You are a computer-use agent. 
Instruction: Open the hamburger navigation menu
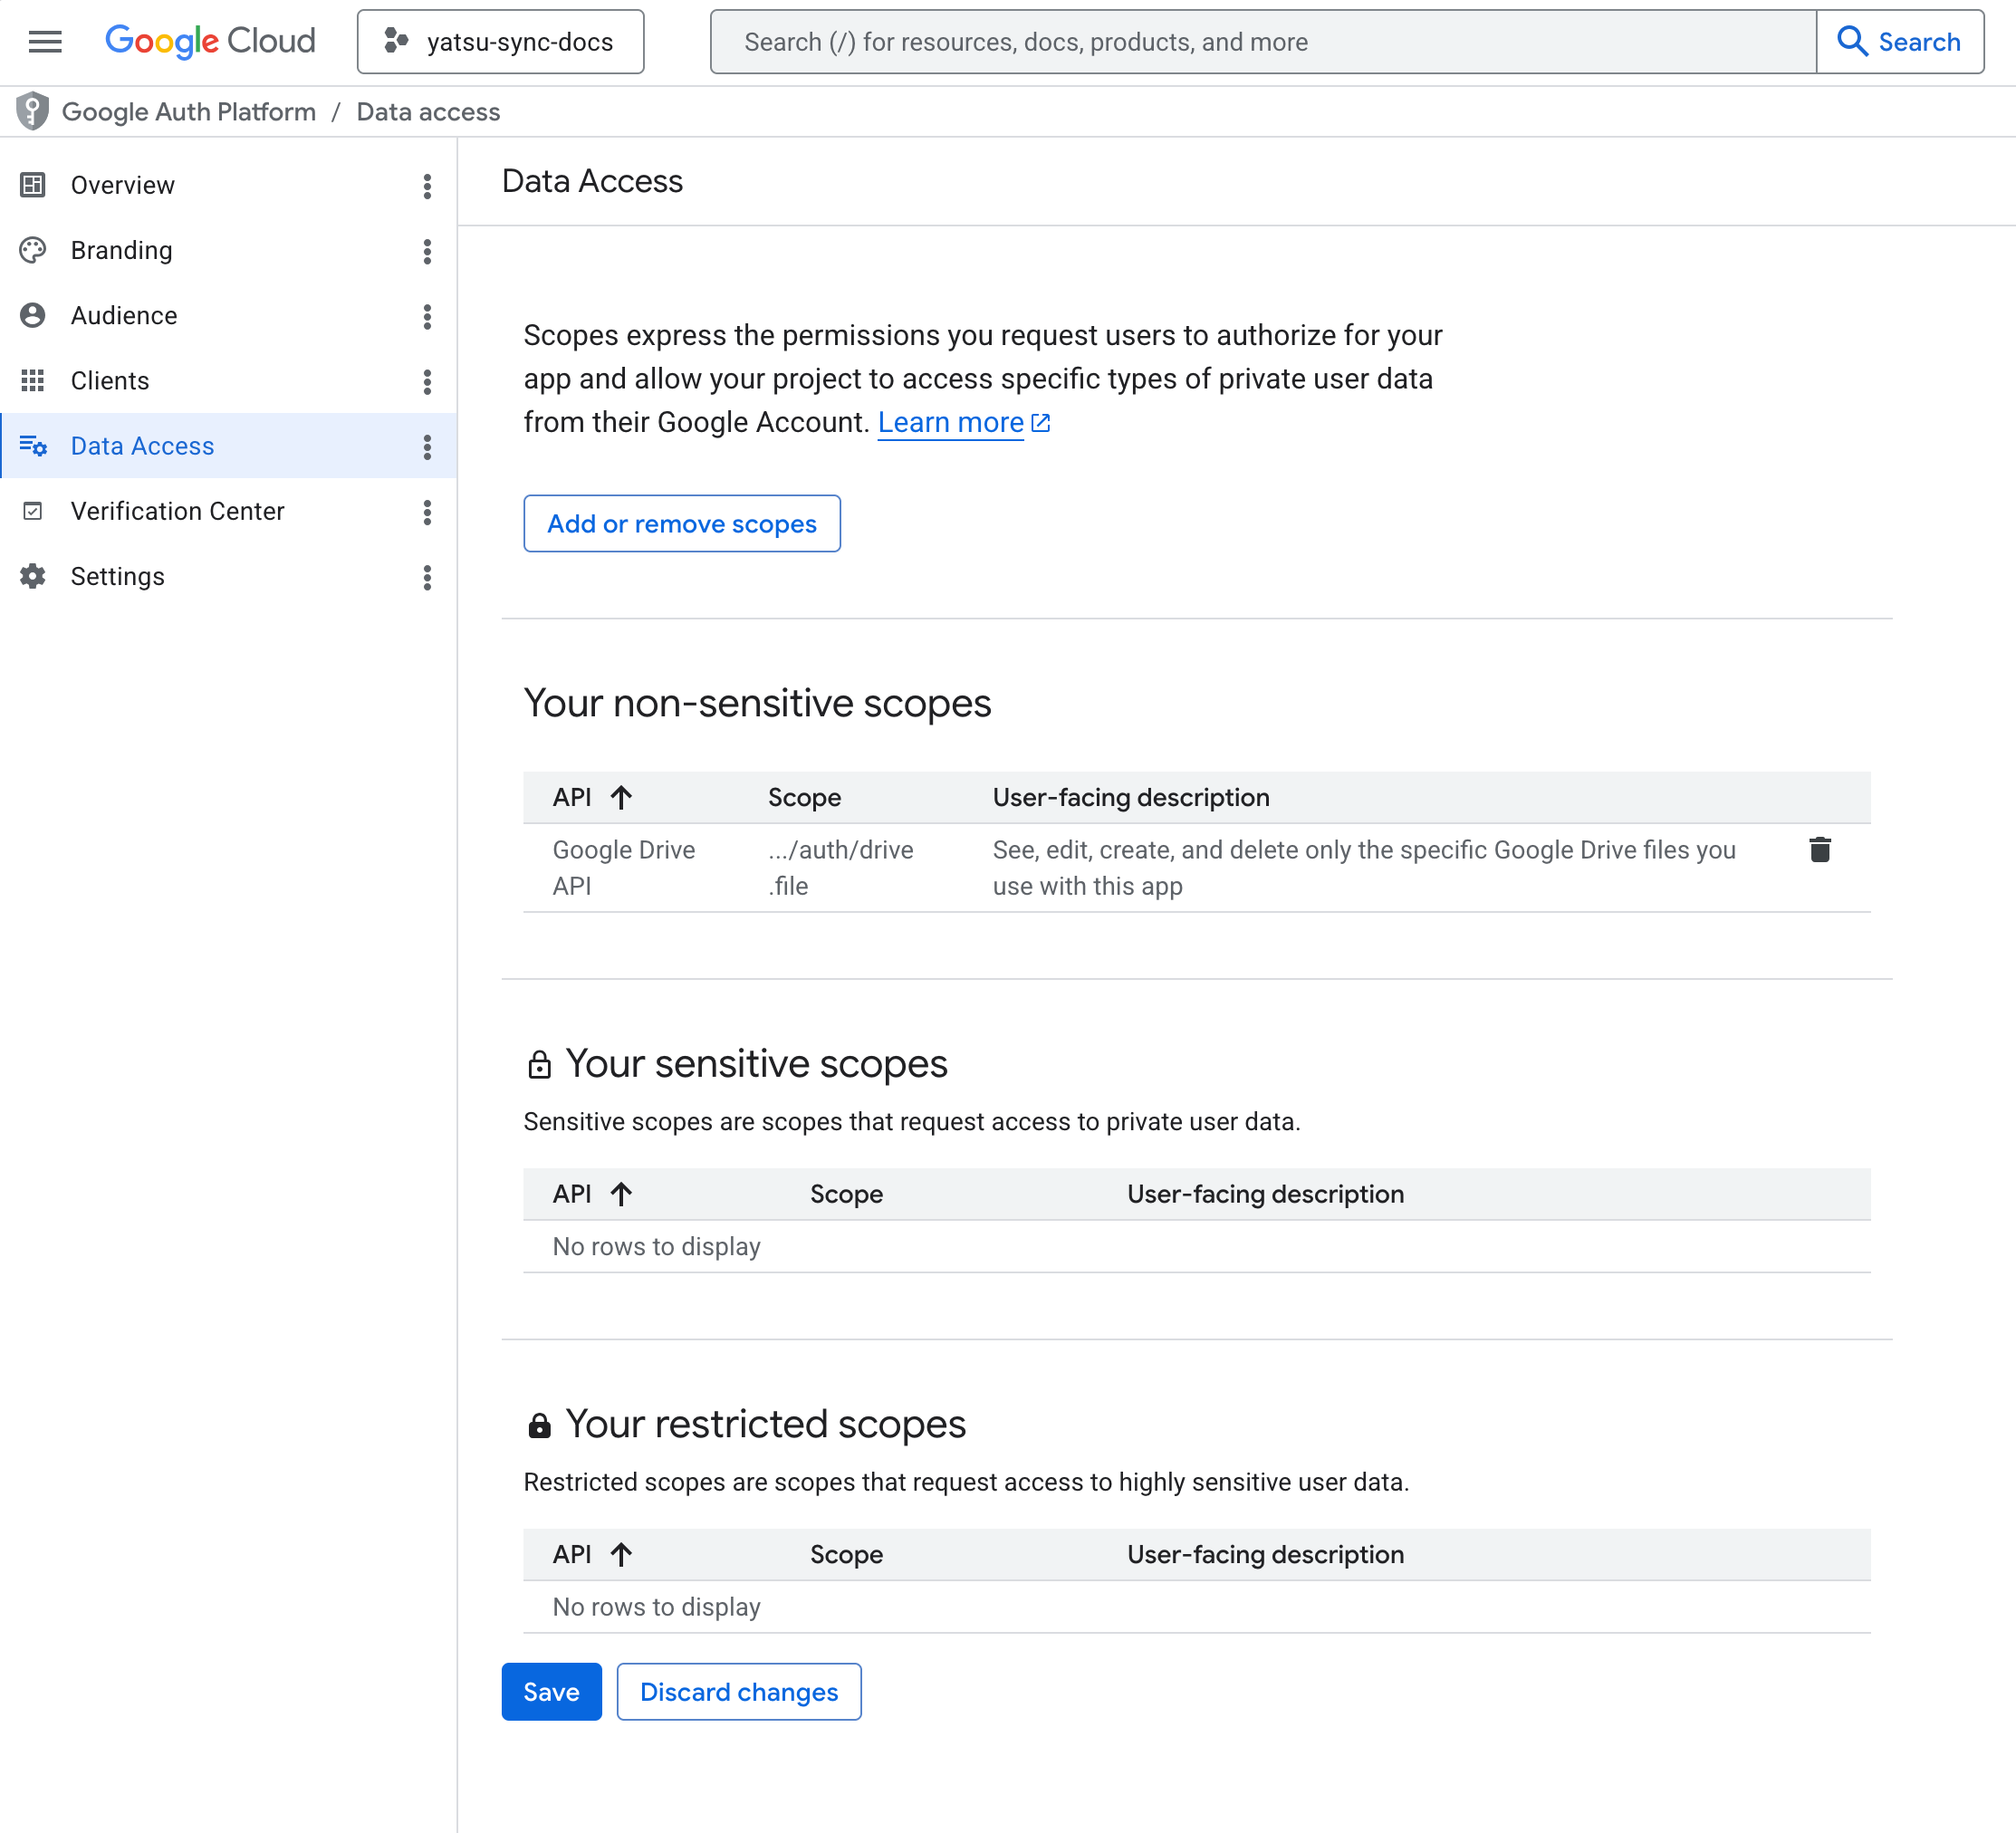pyautogui.click(x=45, y=42)
